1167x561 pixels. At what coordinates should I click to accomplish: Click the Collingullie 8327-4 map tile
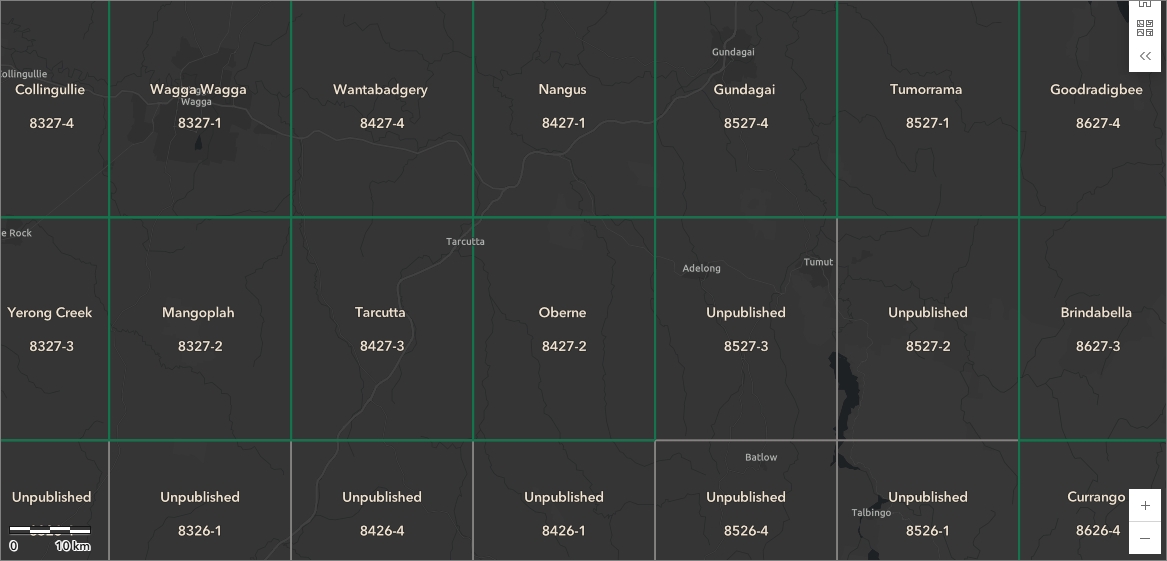pyautogui.click(x=54, y=109)
